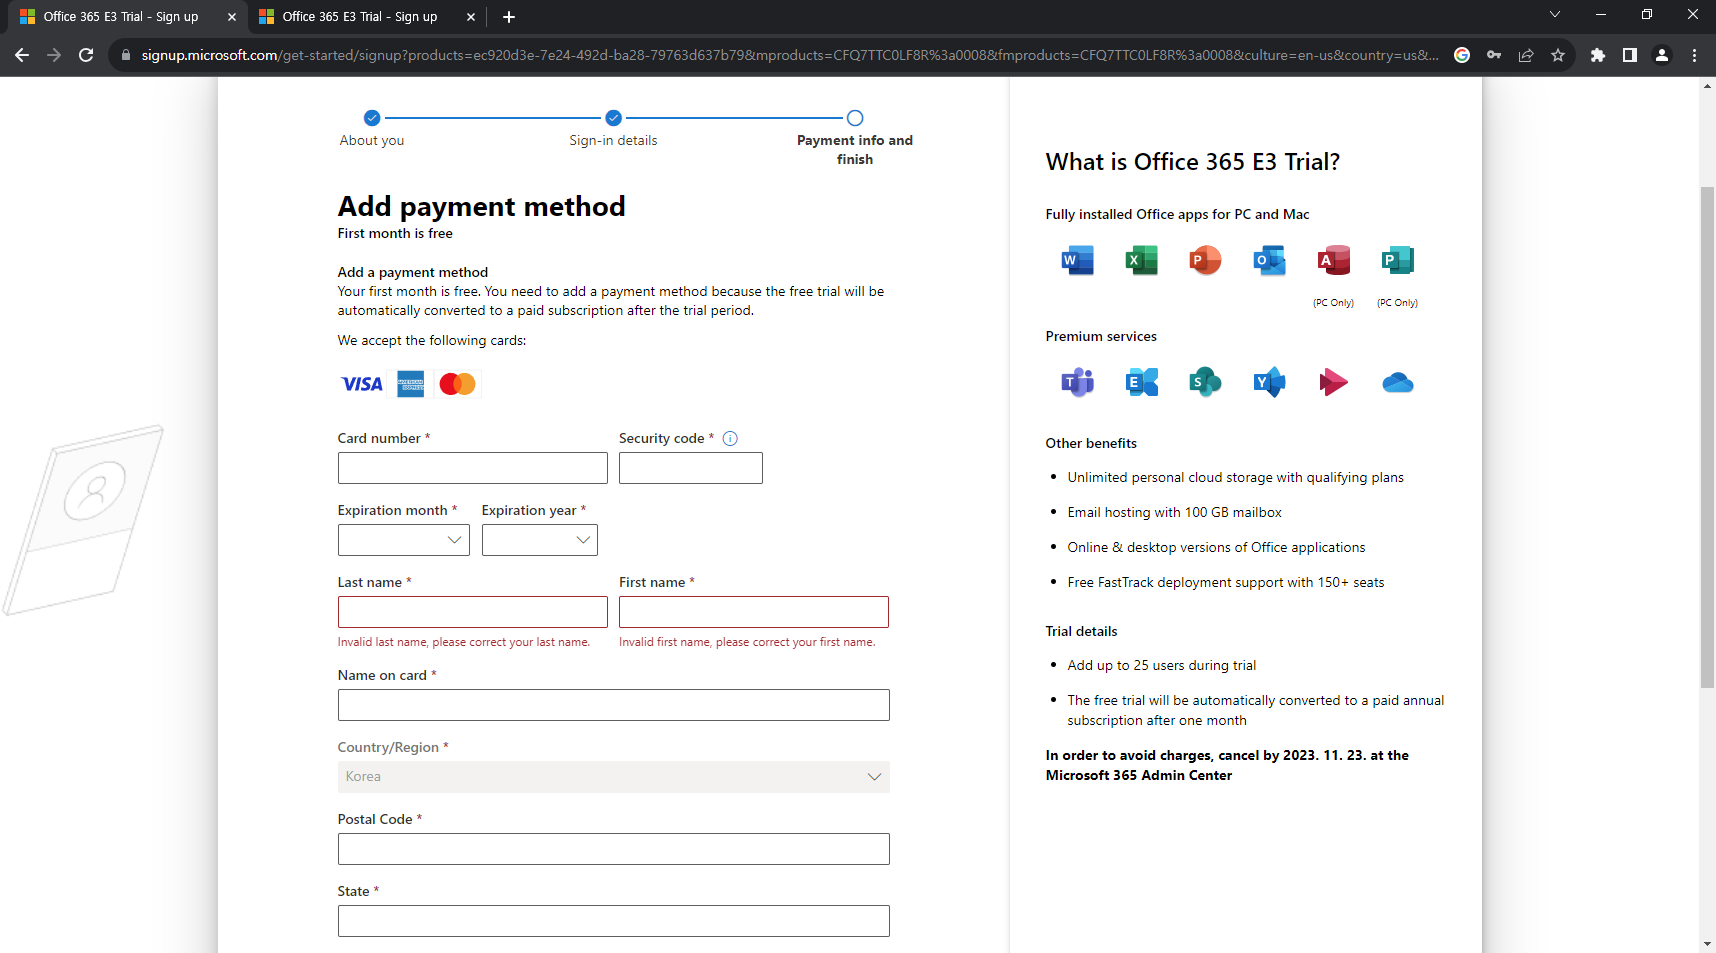
Task: Click the password key icon in address bar
Action: [1494, 55]
